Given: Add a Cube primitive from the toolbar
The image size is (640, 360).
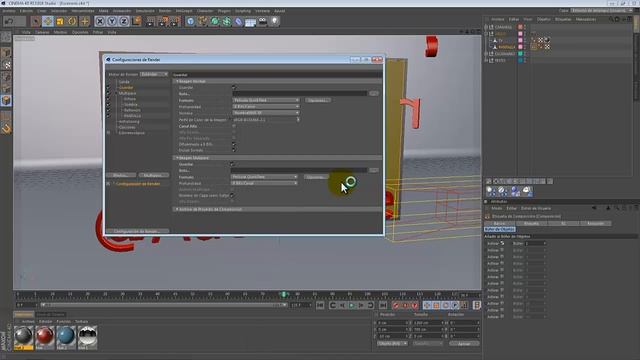Looking at the screenshot, I should (190, 21).
